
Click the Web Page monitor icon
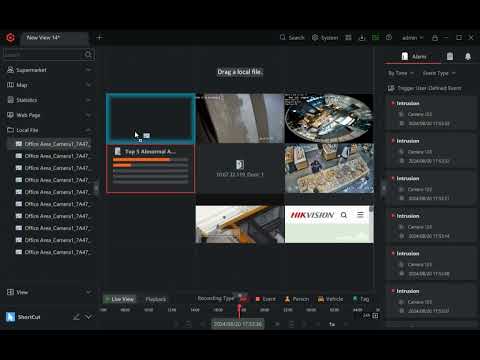click(x=11, y=115)
